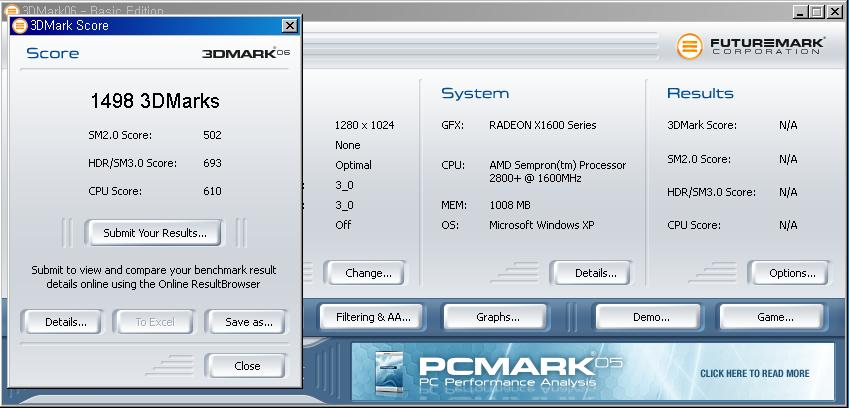Viewport: 849px width, 408px height.
Task: Click the 3DMark Score dialog title bar
Action: click(x=154, y=25)
